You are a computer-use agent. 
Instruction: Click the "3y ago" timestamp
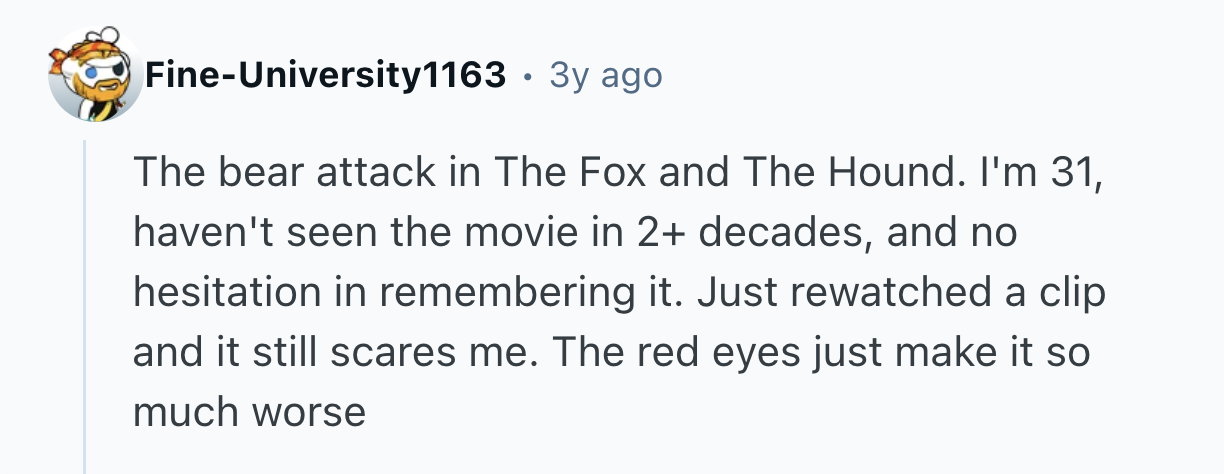point(605,75)
